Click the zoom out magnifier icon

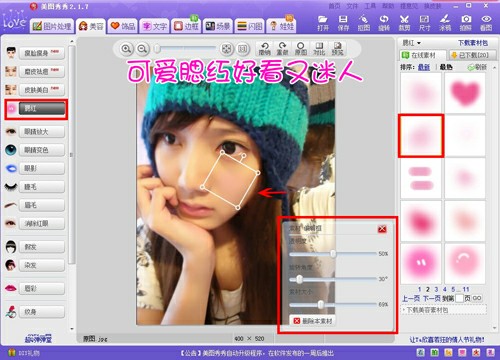coord(142,49)
